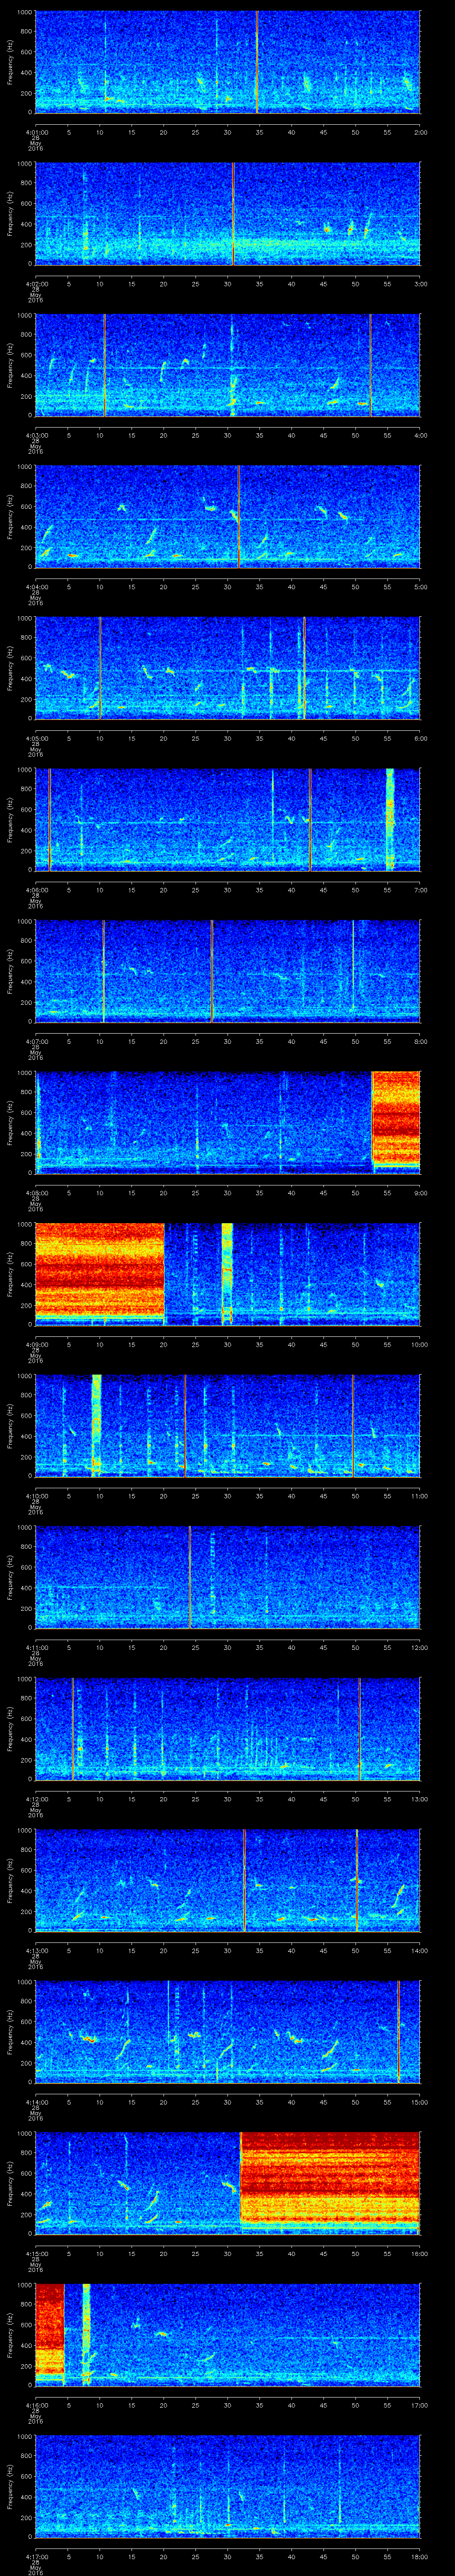
Task: Select the spectrogram panel starting at 4:11:00
Action: click(x=227, y=1577)
